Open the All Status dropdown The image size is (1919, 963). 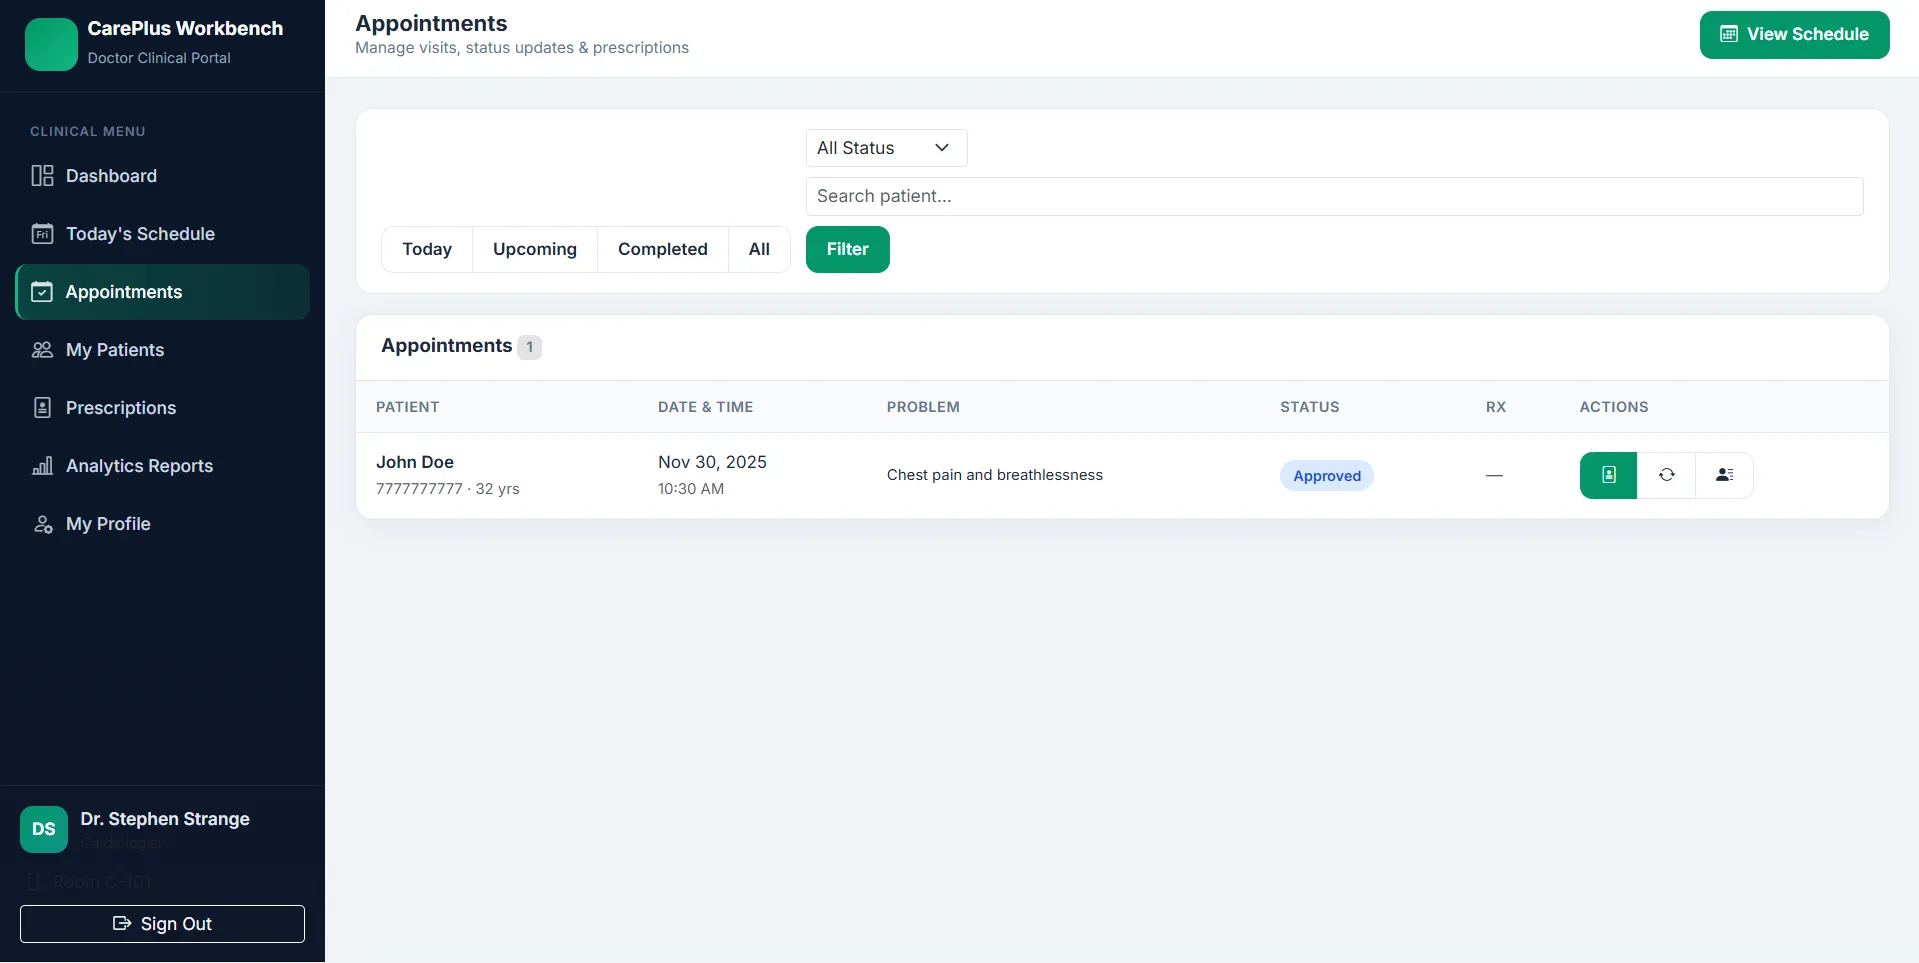click(x=886, y=148)
